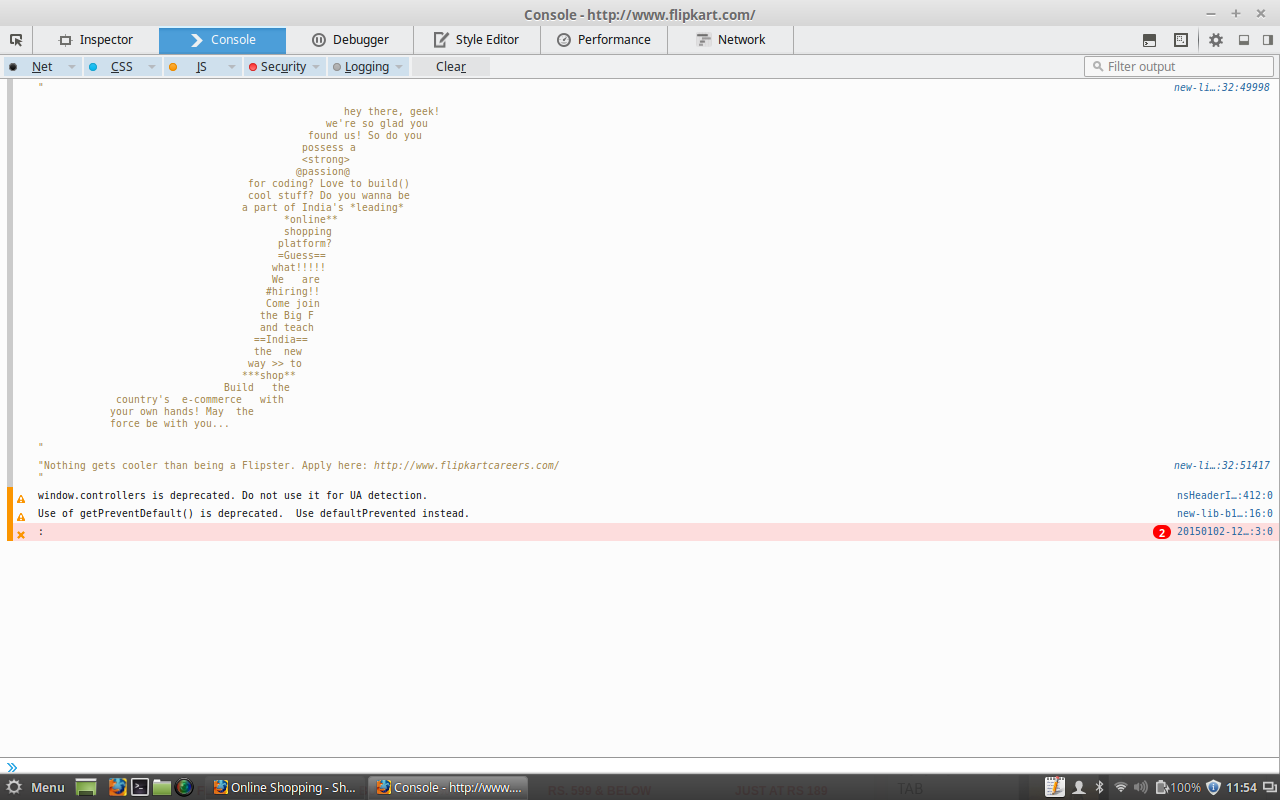1280x800 pixels.
Task: Click the user account tray icon
Action: point(1079,787)
